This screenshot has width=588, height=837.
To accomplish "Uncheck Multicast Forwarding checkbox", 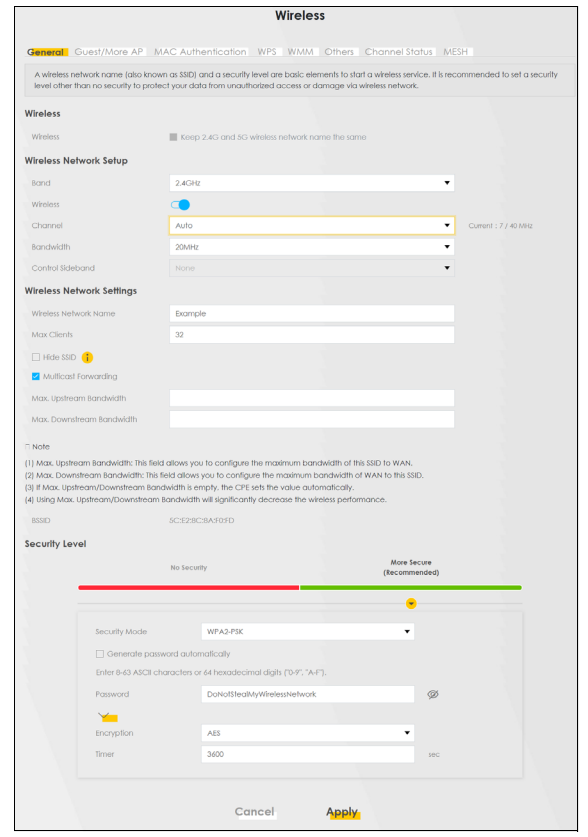I will click(x=36, y=376).
